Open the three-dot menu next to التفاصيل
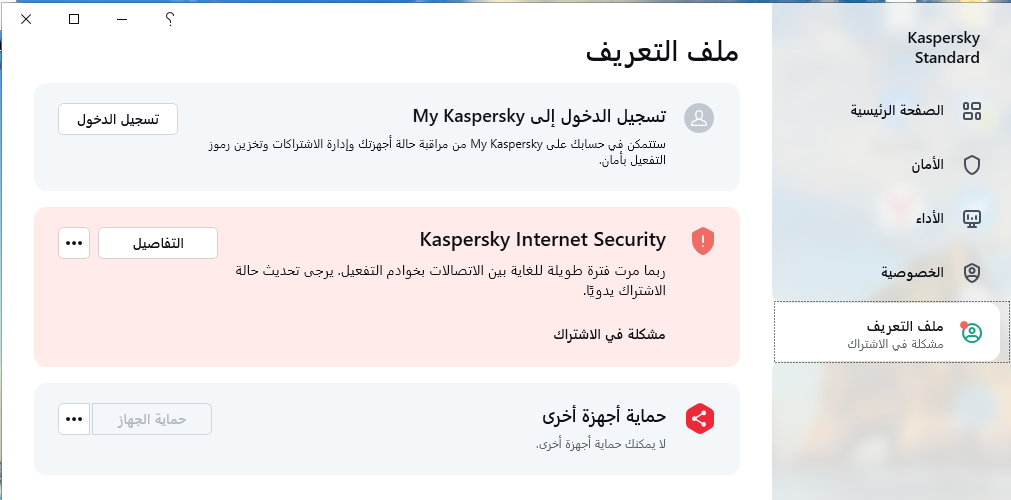Image resolution: width=1011 pixels, height=500 pixels. 74,243
